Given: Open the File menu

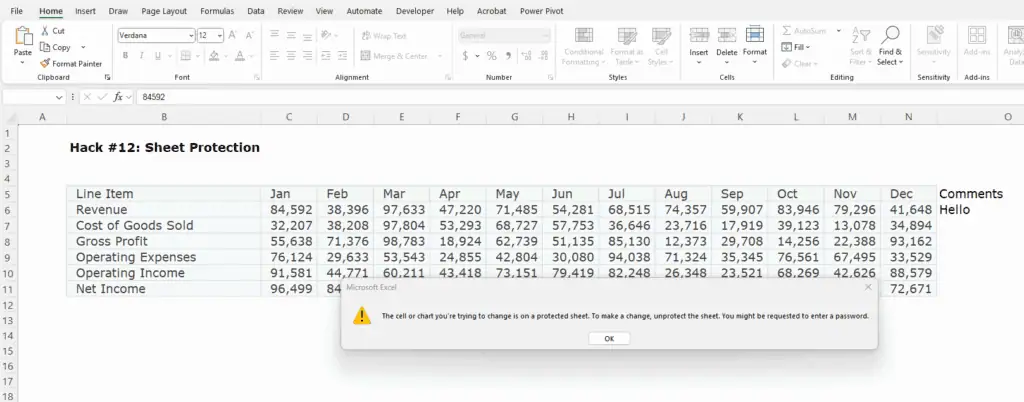Looking at the screenshot, I should click(16, 11).
